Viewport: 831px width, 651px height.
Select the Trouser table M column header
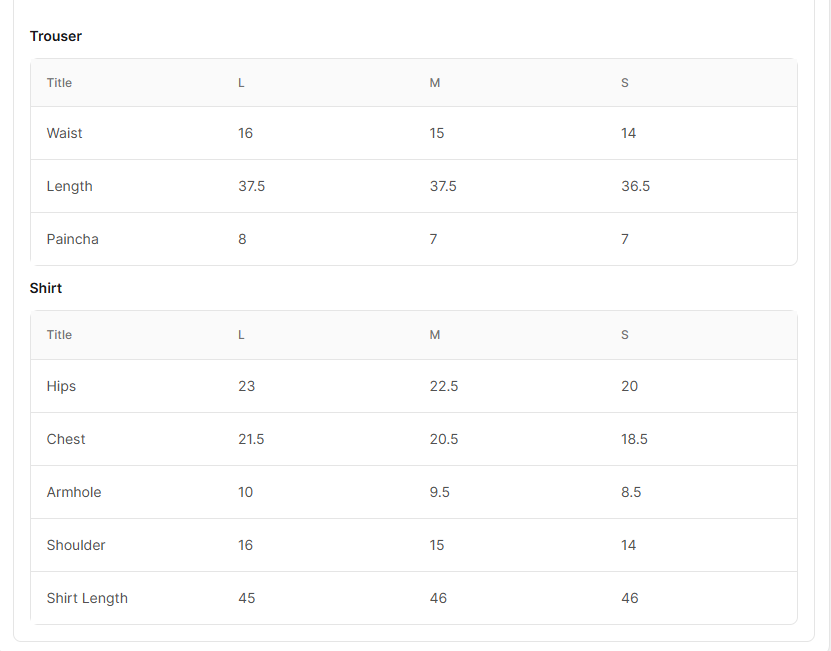click(435, 83)
